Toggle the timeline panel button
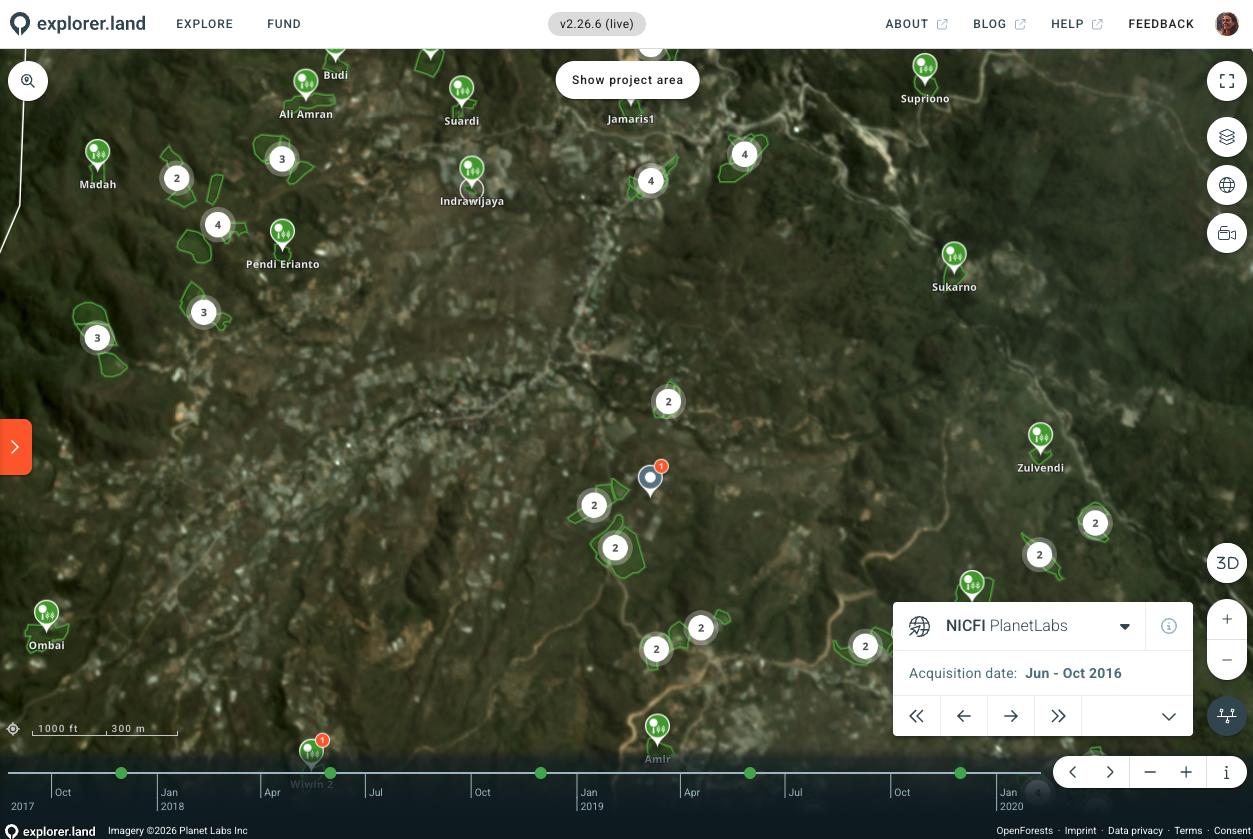The width and height of the screenshot is (1253, 839). (x=1227, y=716)
